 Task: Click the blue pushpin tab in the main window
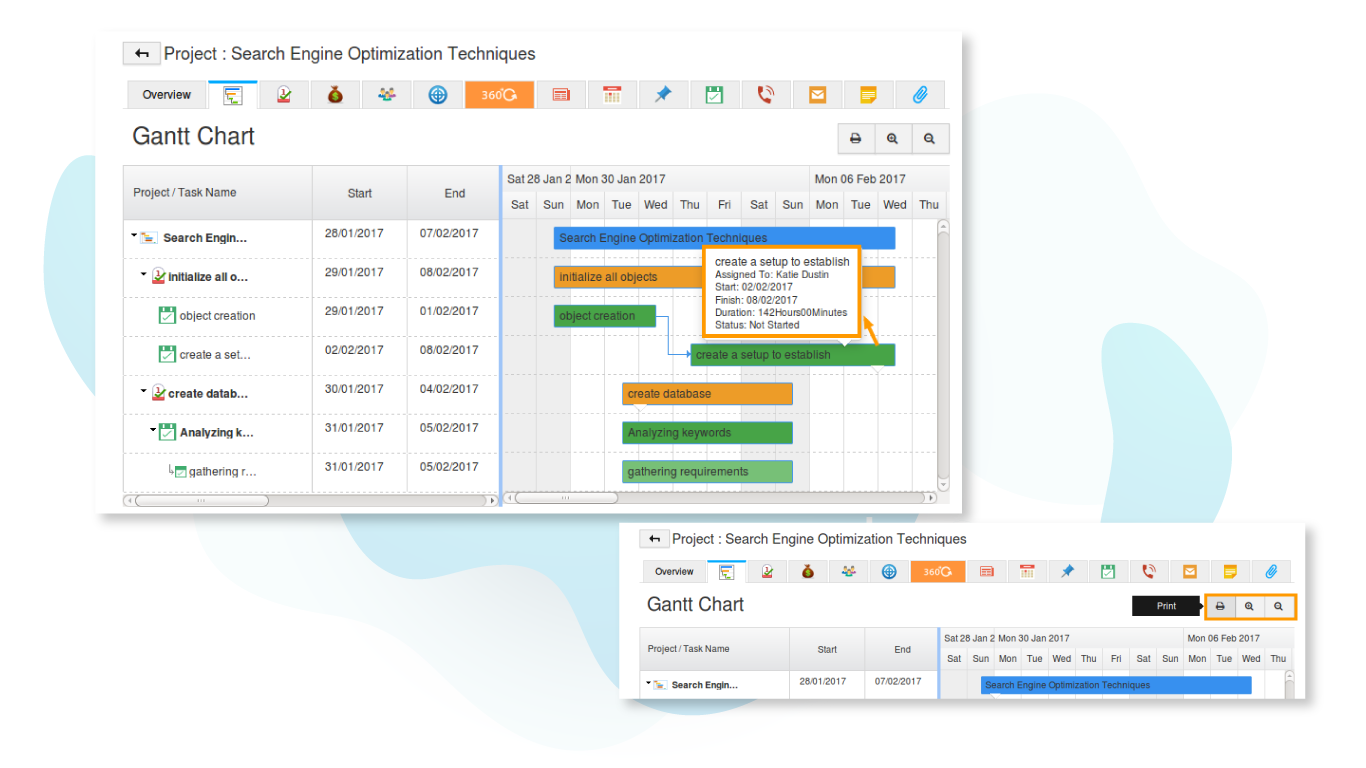(663, 95)
